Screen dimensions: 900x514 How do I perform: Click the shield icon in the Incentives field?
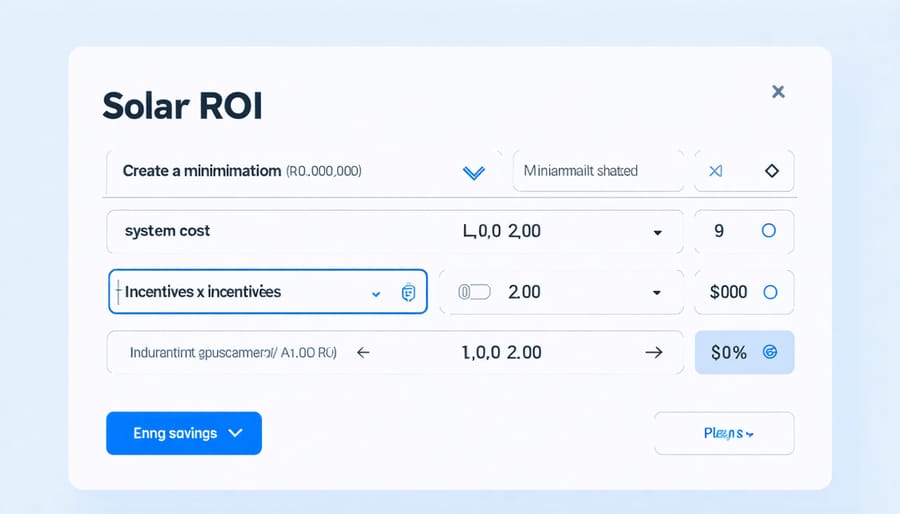tap(407, 293)
